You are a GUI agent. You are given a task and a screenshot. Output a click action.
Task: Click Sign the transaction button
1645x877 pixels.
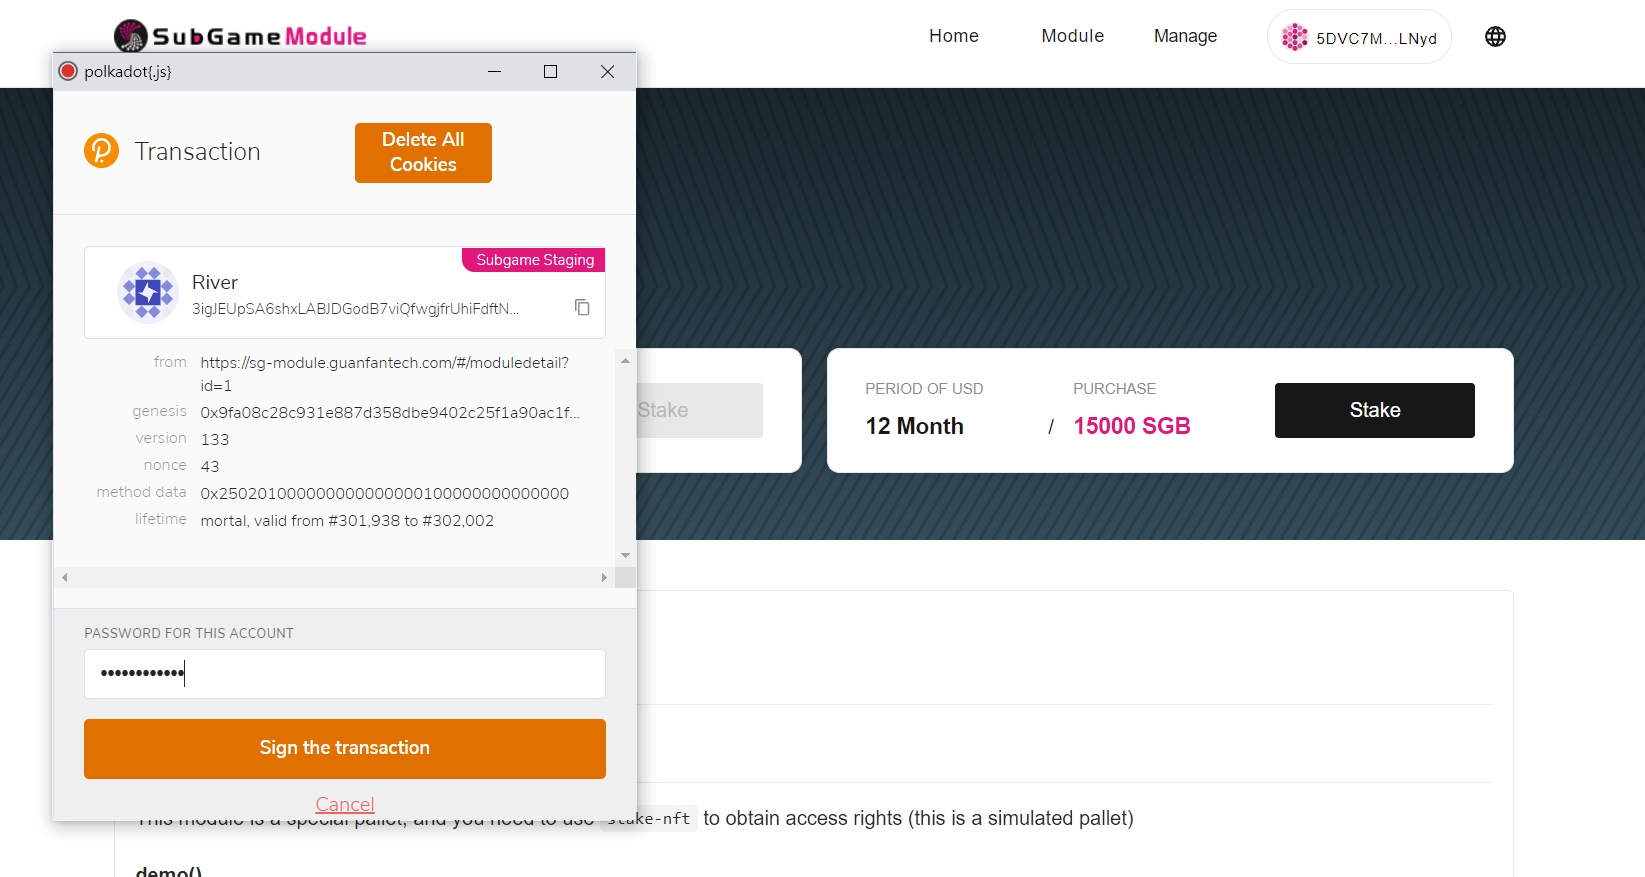(345, 748)
